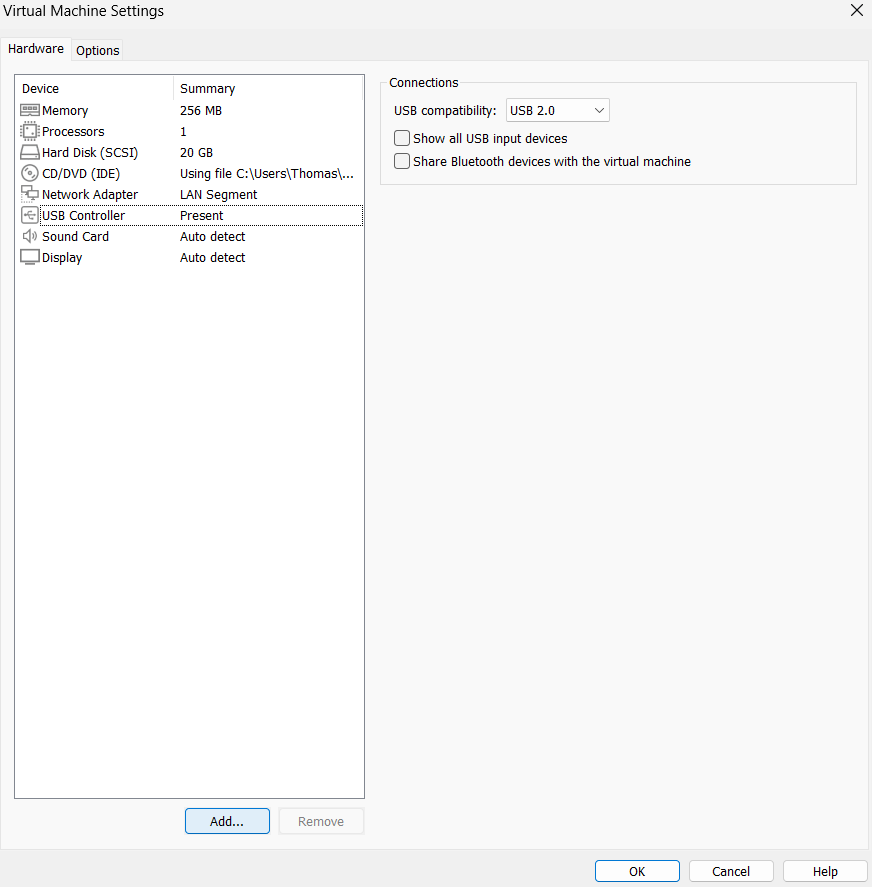
Task: Click the Cancel button
Action: tap(731, 871)
